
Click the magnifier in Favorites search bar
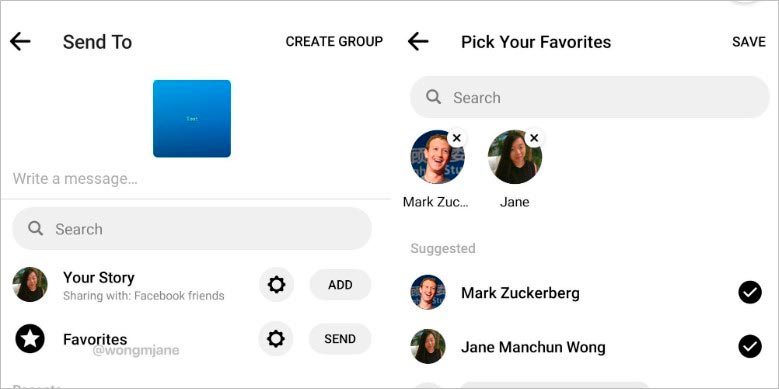[x=434, y=96]
